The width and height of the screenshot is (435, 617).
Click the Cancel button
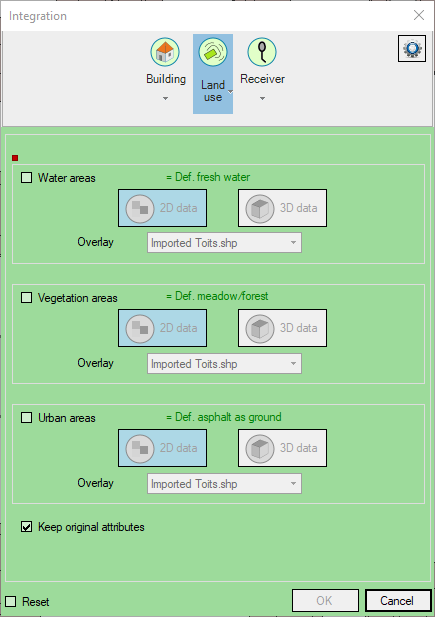(x=398, y=601)
